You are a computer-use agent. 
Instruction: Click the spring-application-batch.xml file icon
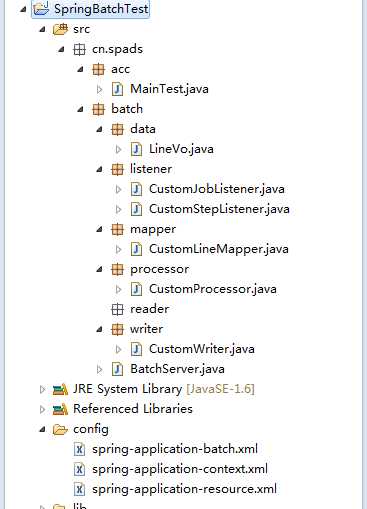tap(79, 449)
